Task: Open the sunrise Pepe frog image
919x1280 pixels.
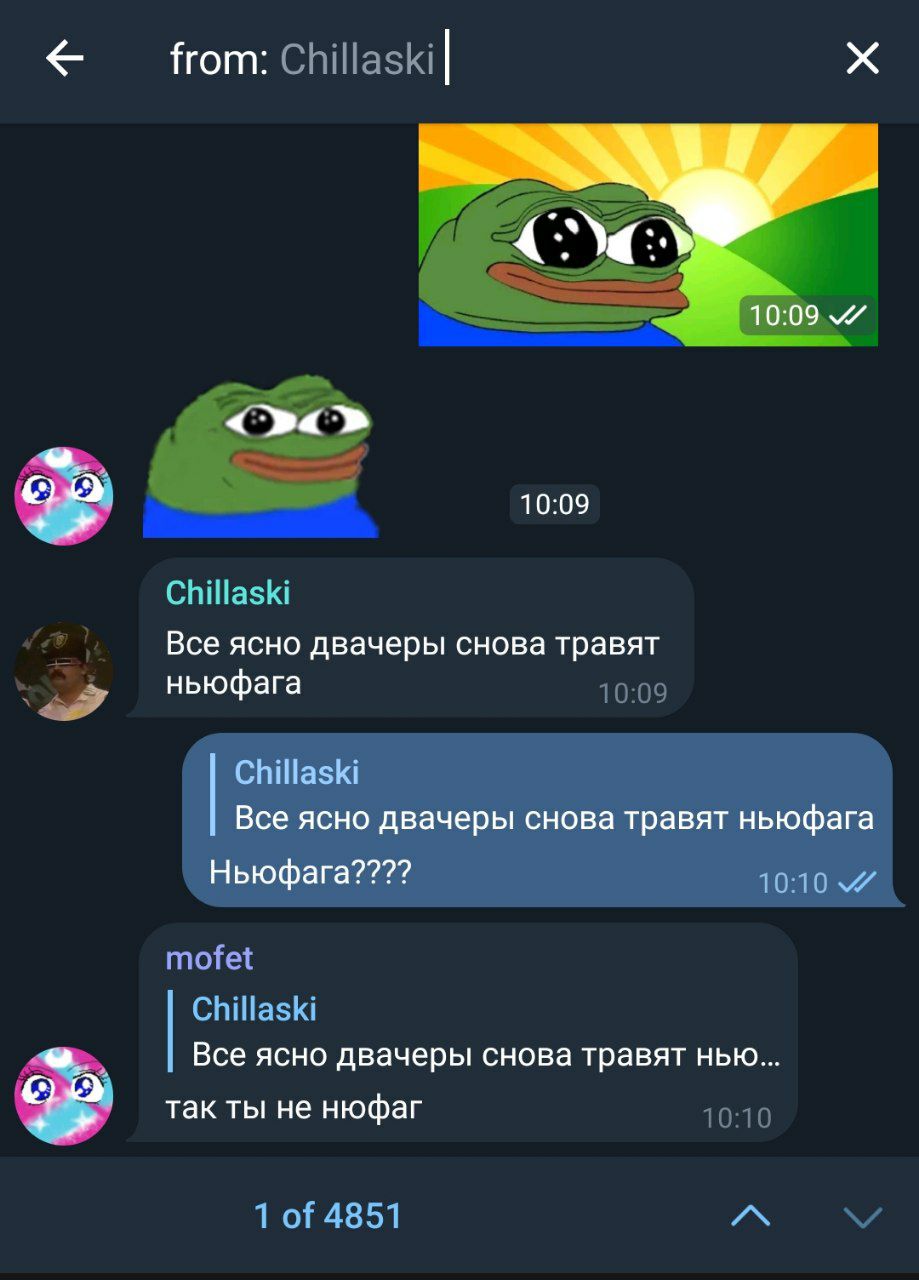Action: (x=648, y=235)
